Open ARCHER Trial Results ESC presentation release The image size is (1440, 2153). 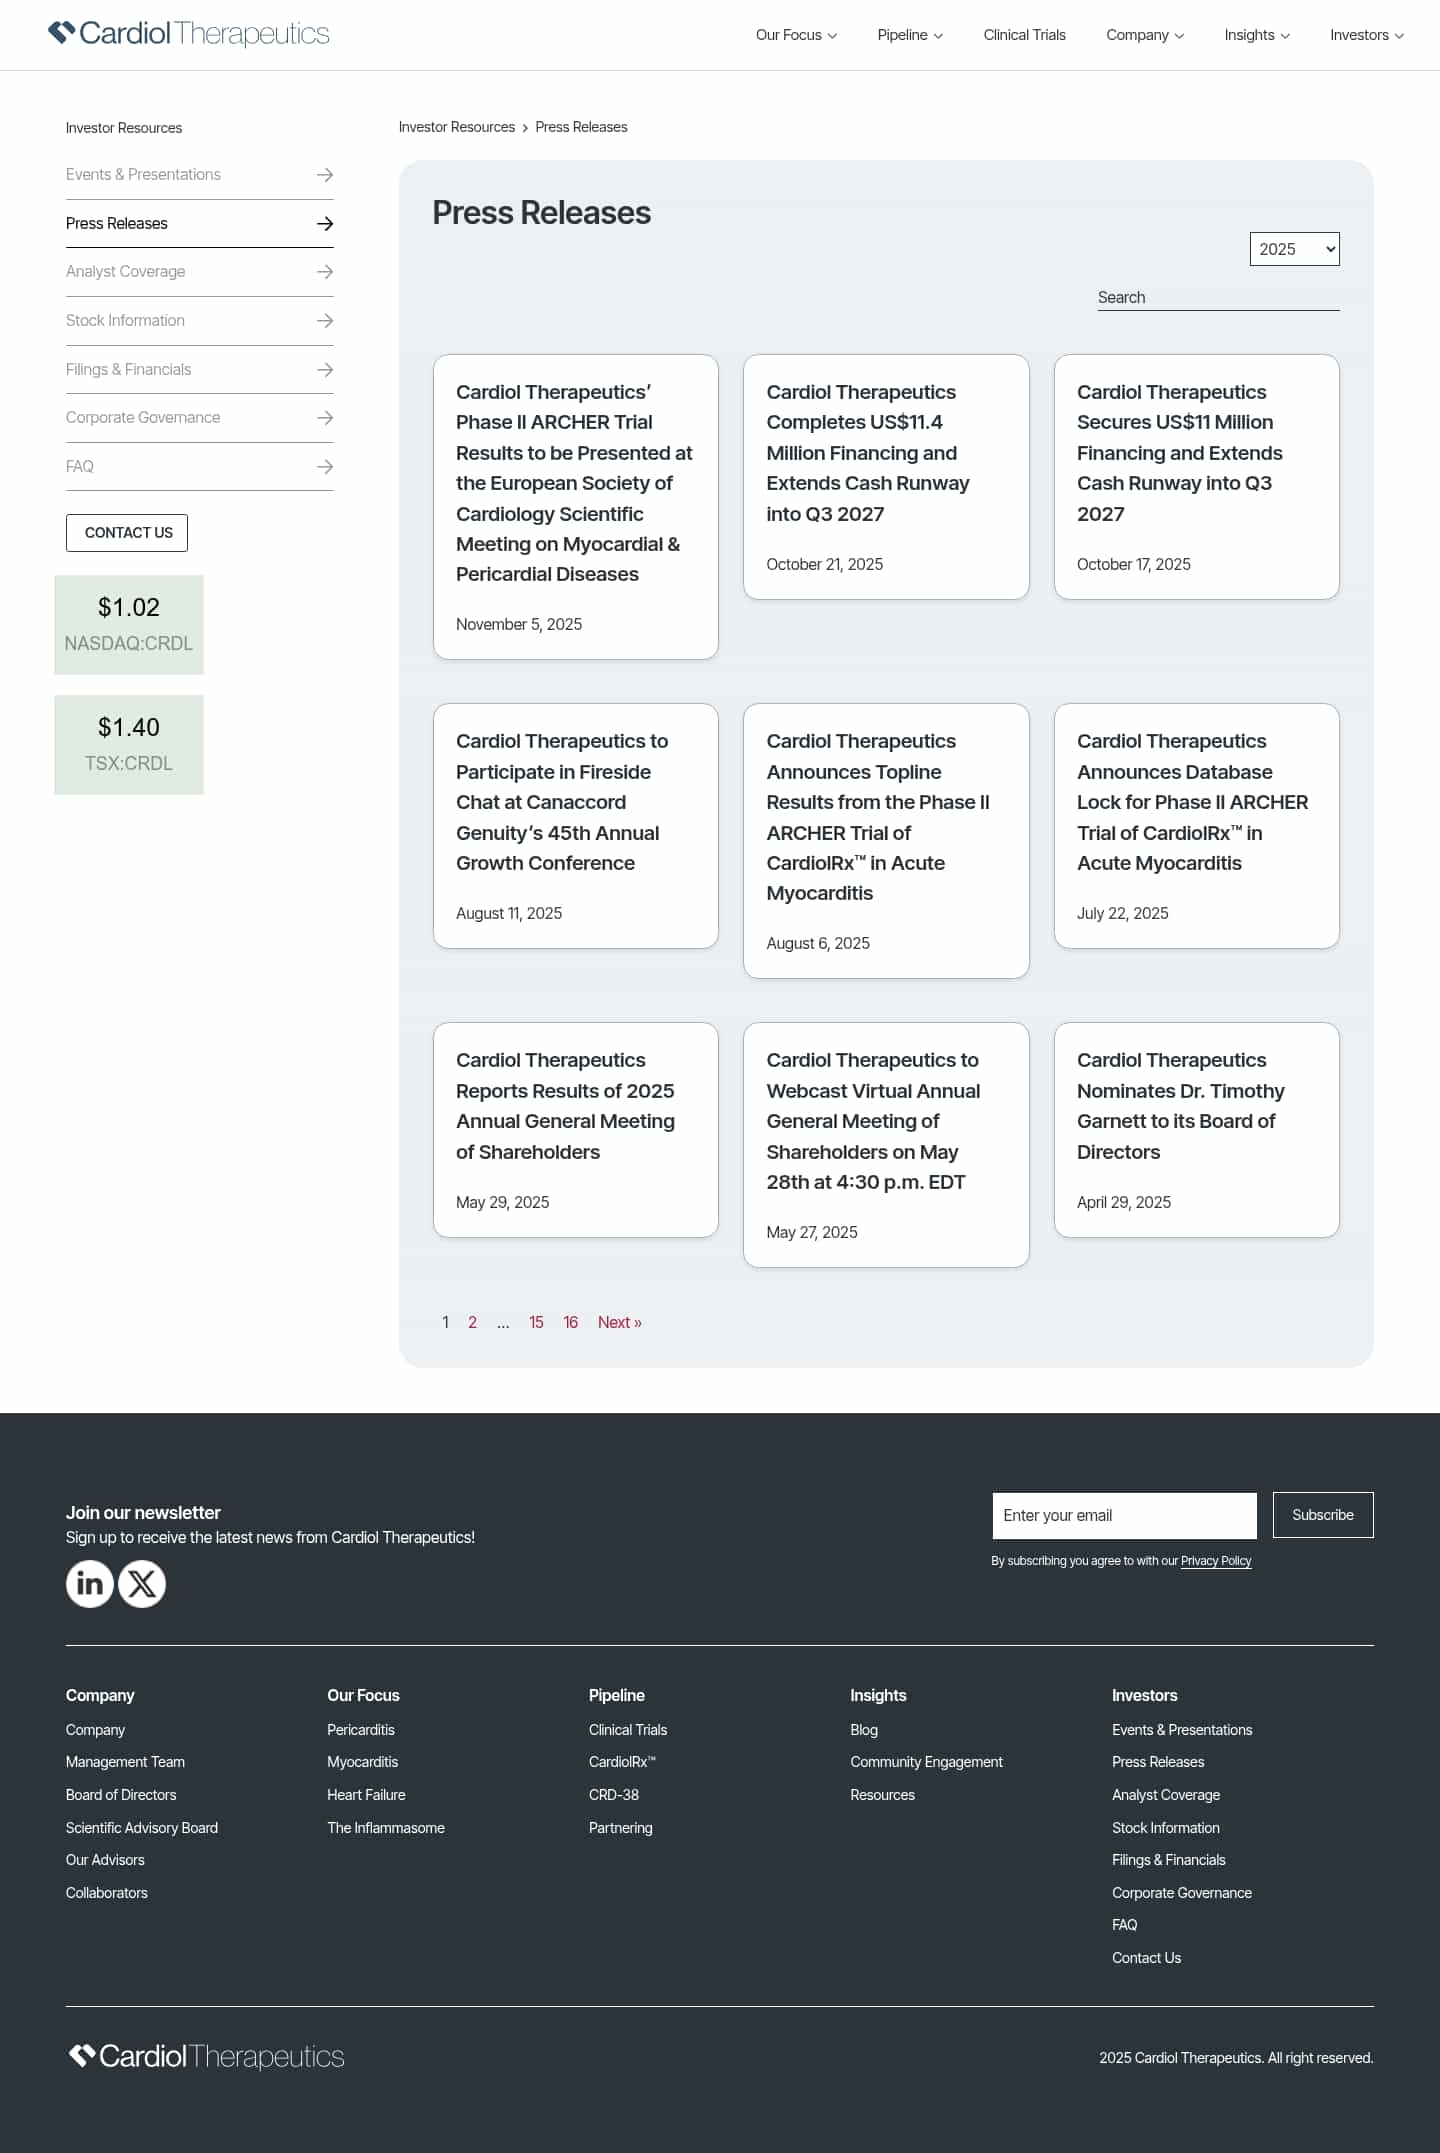click(576, 507)
